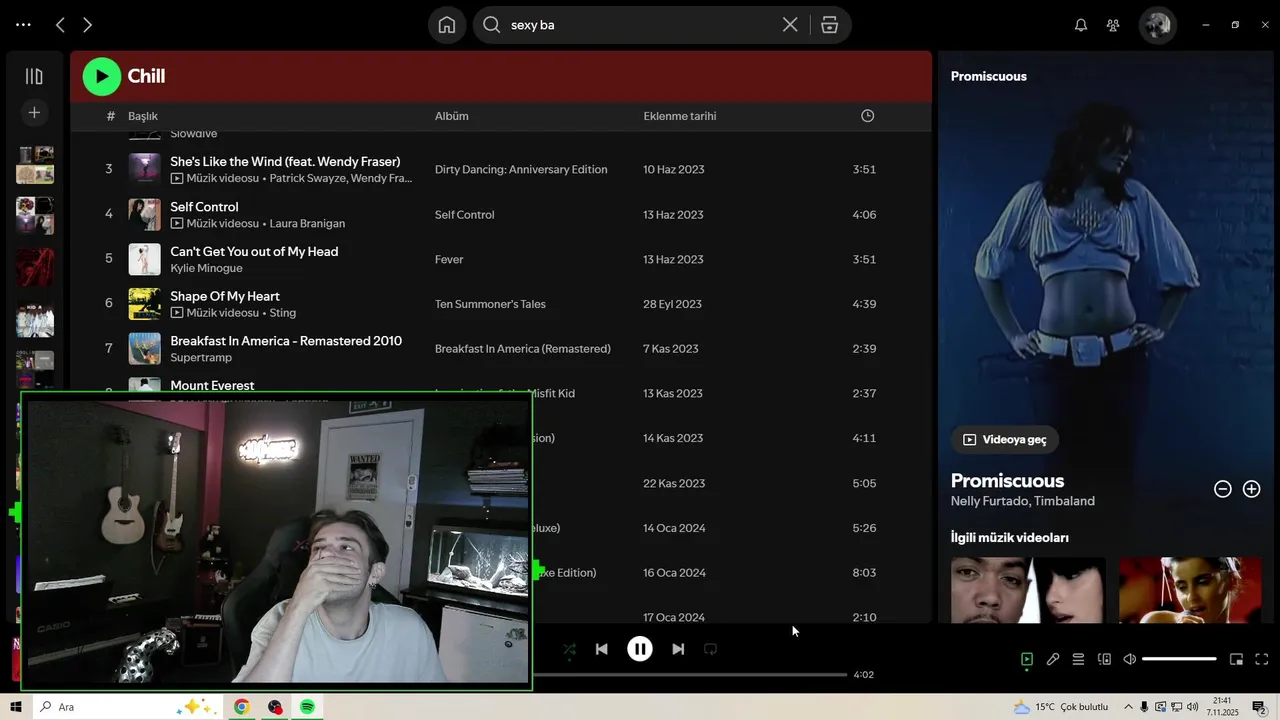Focus the search field containing 'sexy ba'
The width and height of the screenshot is (1280, 720).
point(640,25)
